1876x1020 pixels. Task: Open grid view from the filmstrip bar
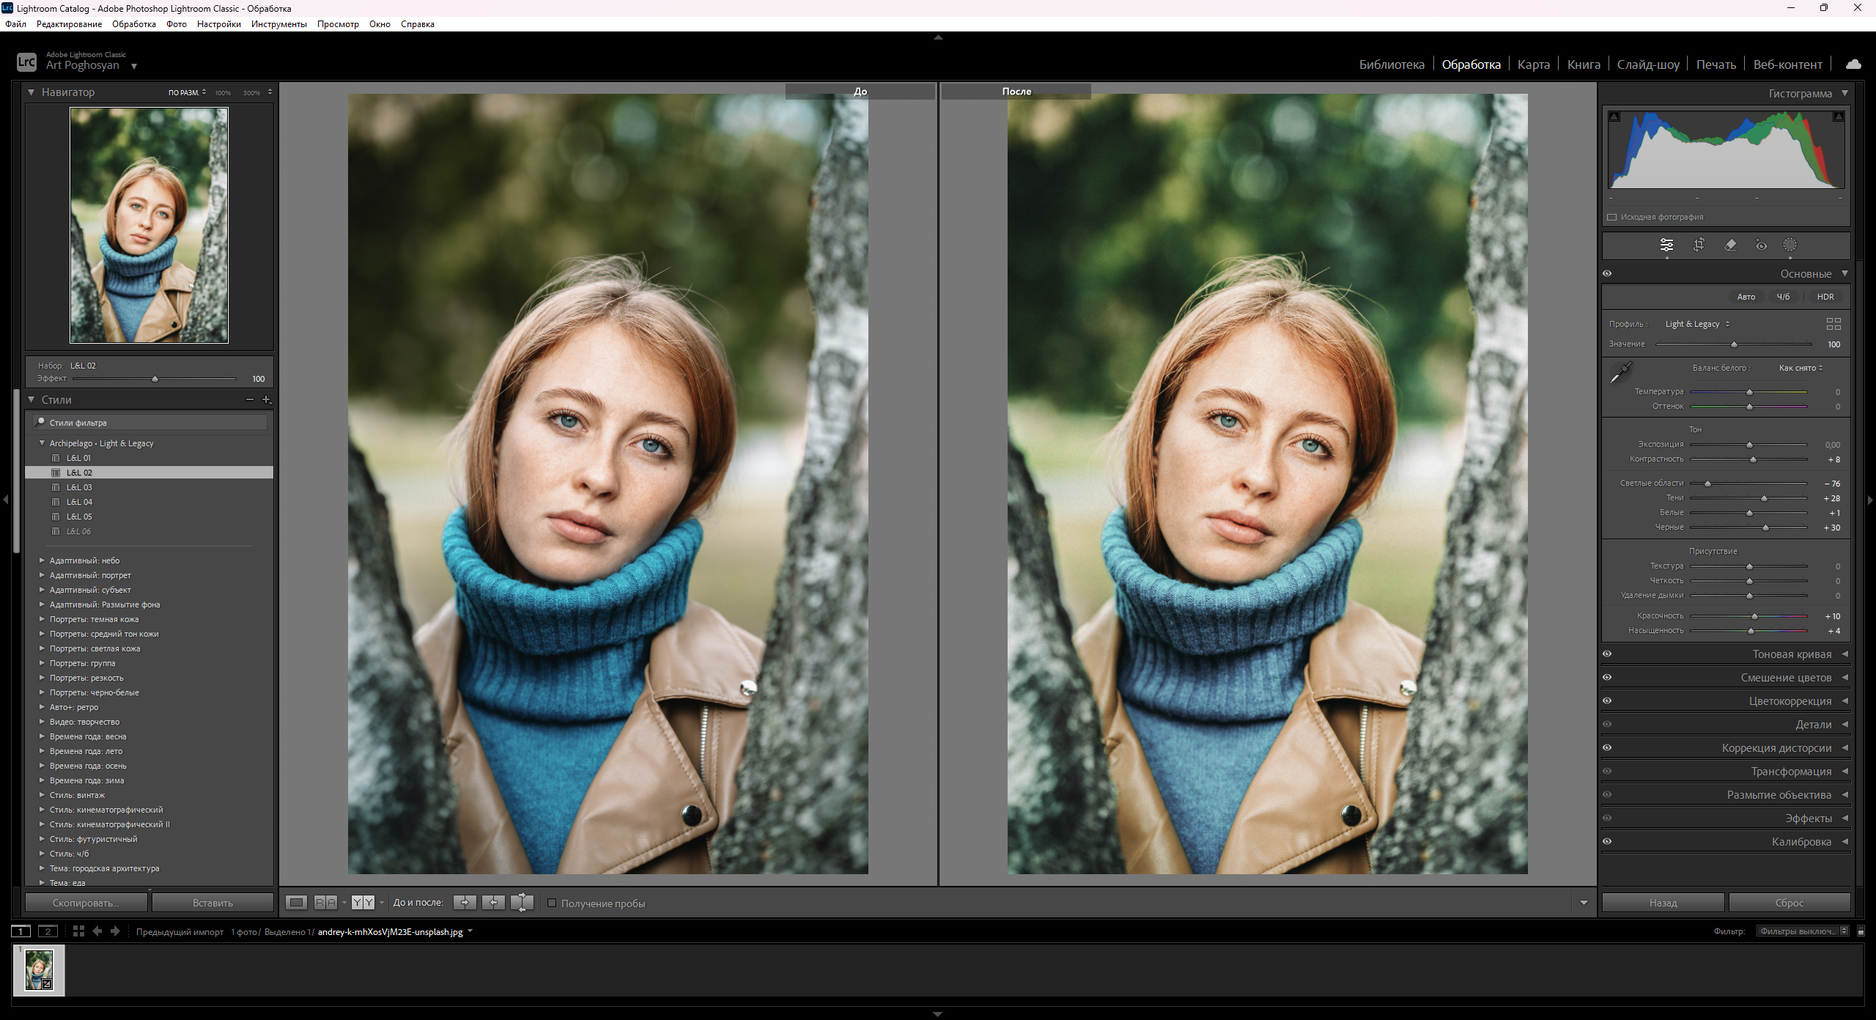(x=78, y=931)
